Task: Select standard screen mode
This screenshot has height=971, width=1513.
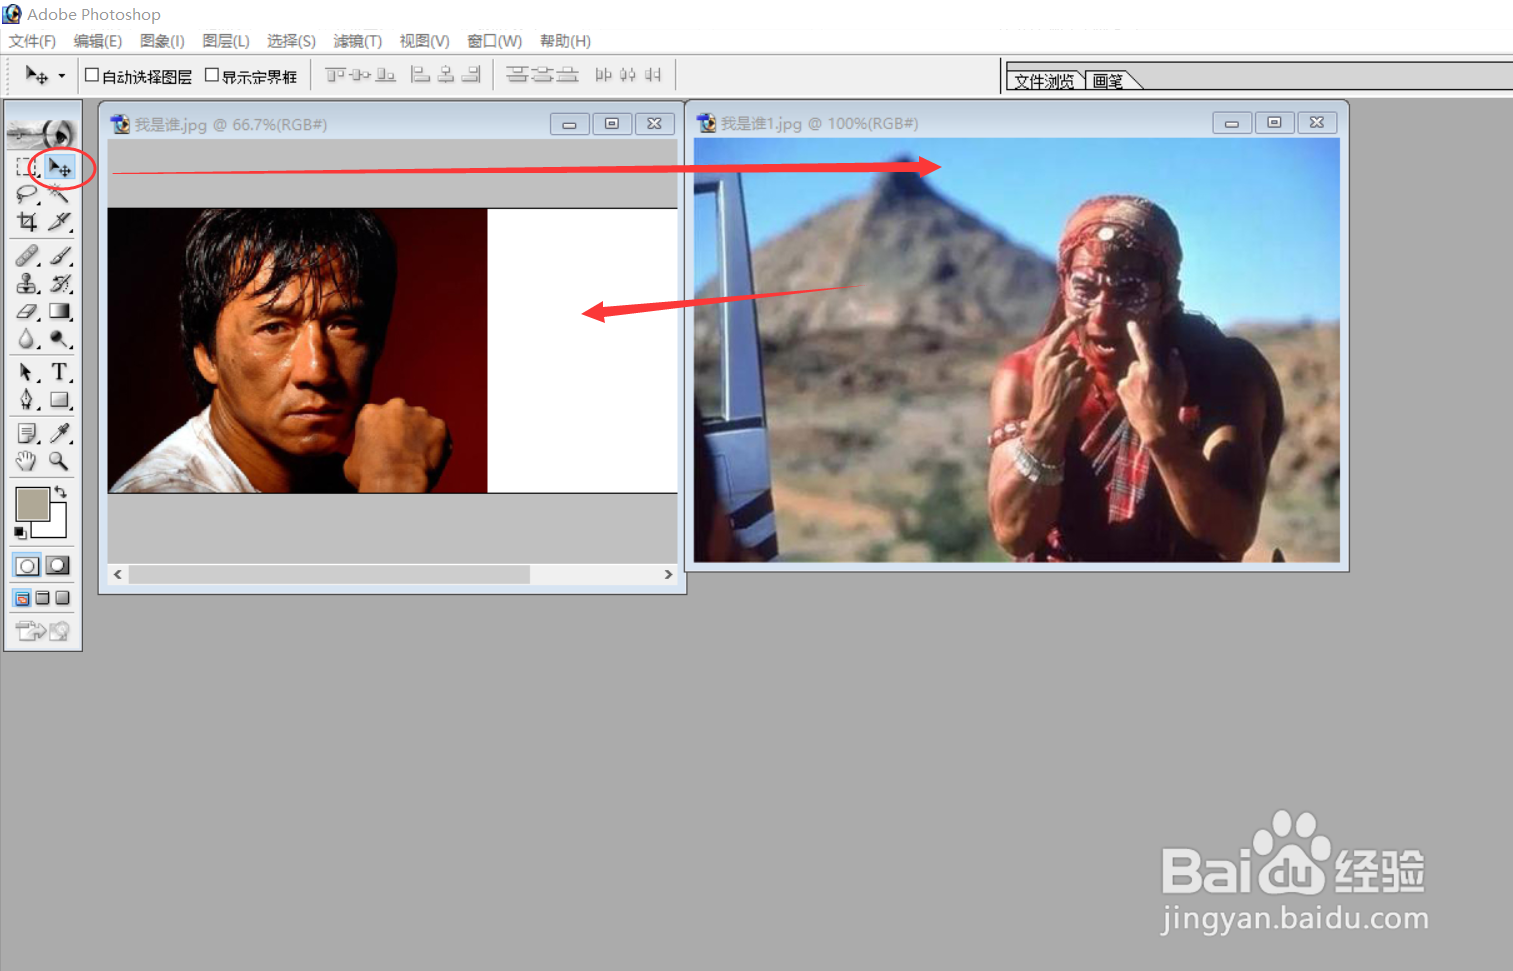Action: point(22,598)
